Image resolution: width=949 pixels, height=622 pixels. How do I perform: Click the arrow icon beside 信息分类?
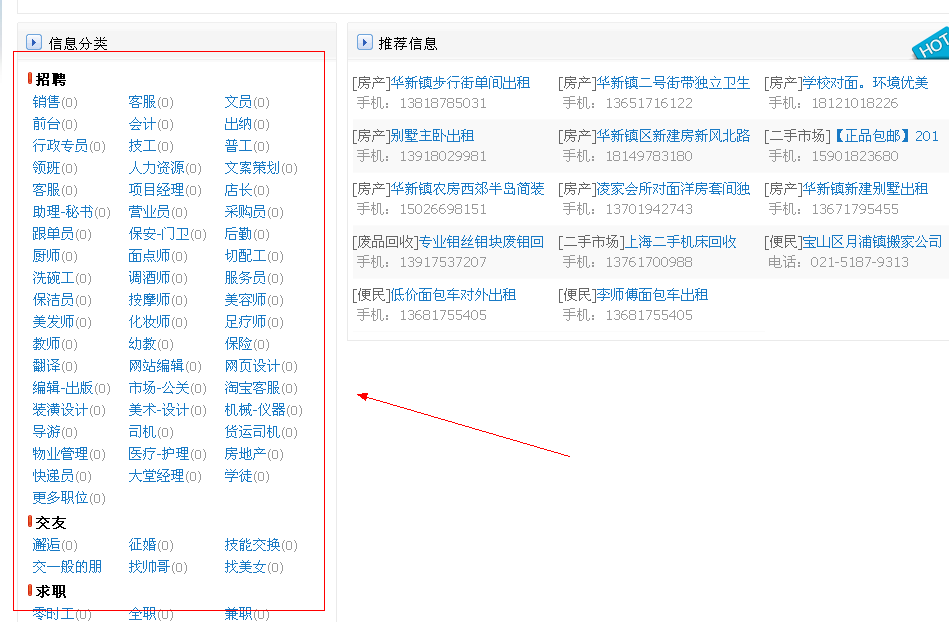(34, 43)
